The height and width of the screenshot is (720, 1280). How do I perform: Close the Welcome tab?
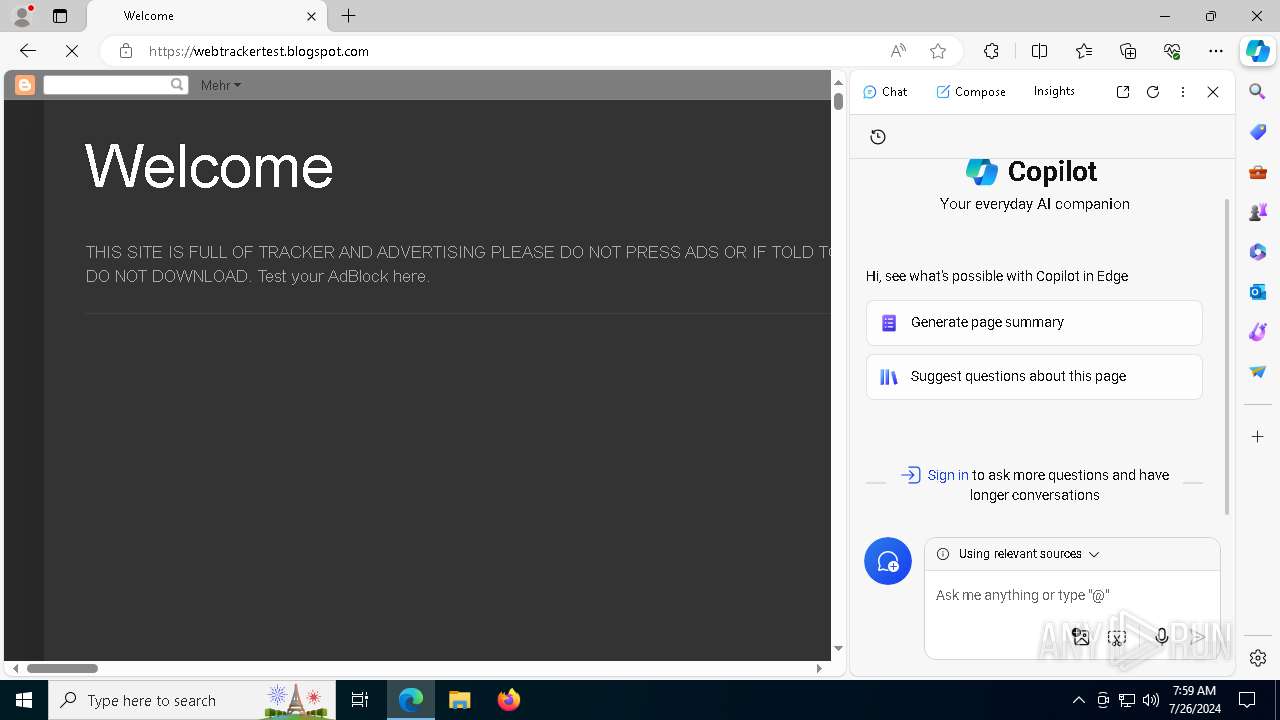click(x=311, y=16)
